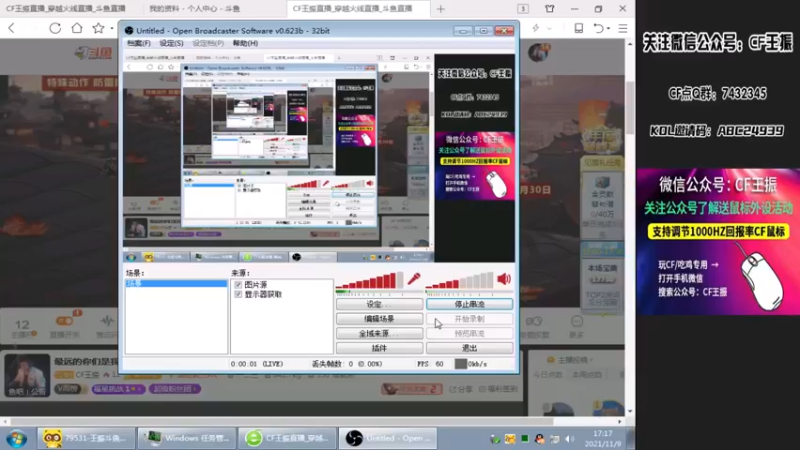Click FPS: 60 status text
Viewport: 800px width, 450px height.
430,364
